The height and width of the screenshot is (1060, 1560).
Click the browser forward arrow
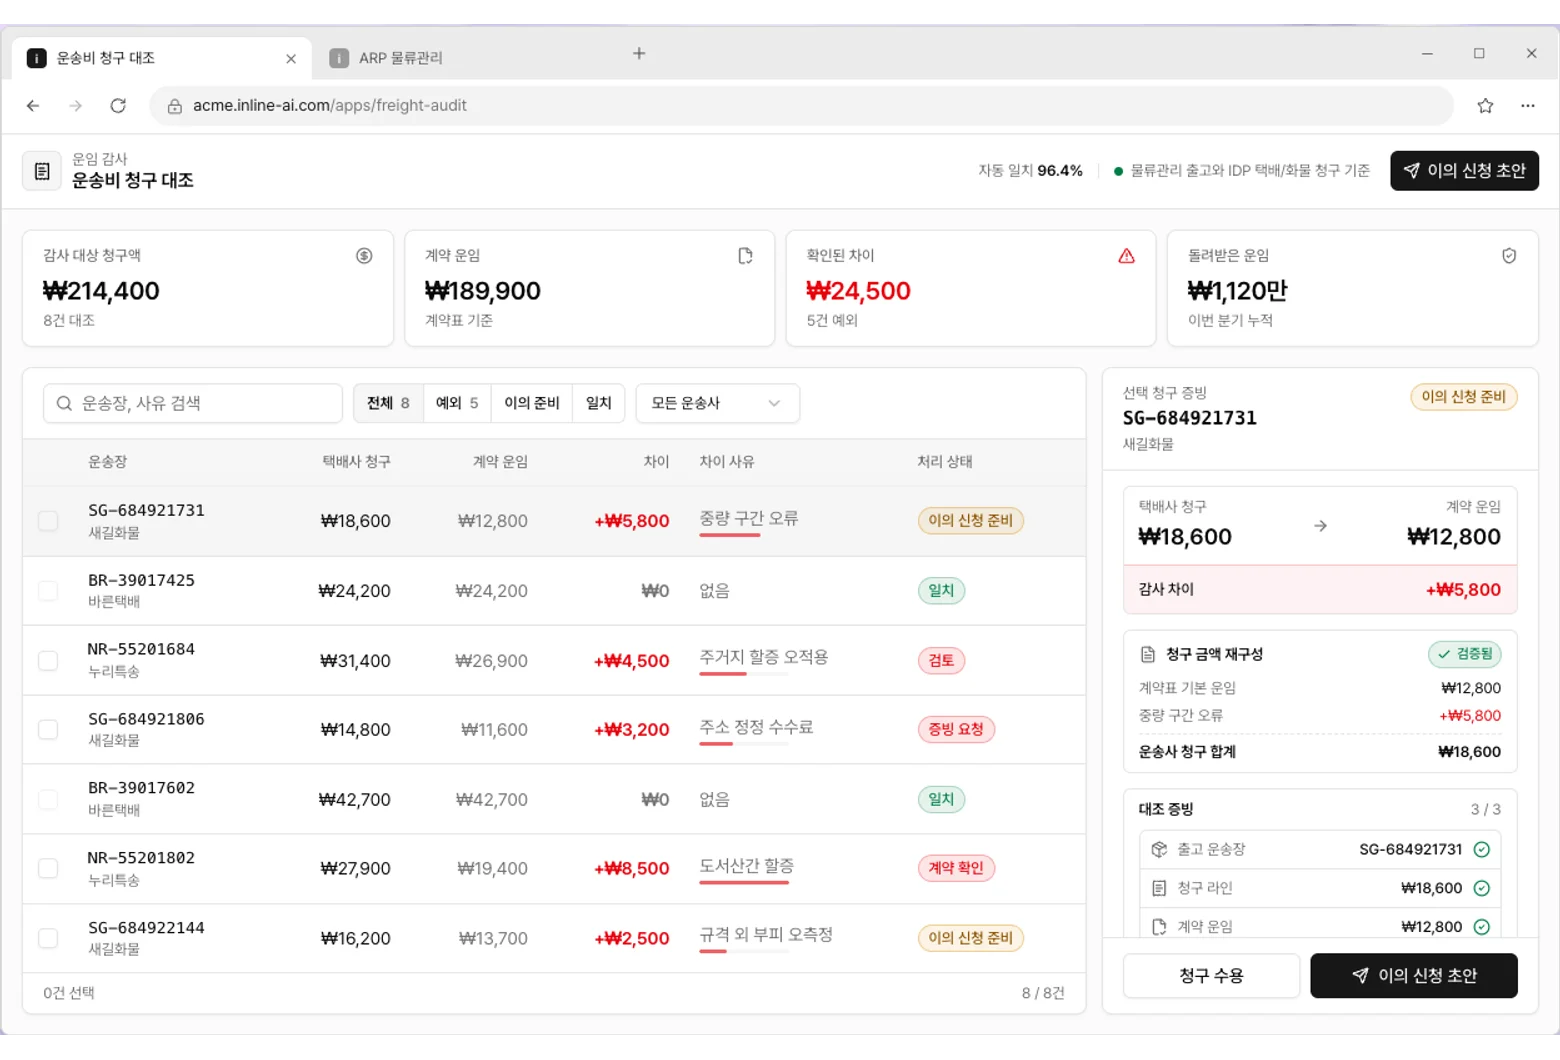point(76,106)
